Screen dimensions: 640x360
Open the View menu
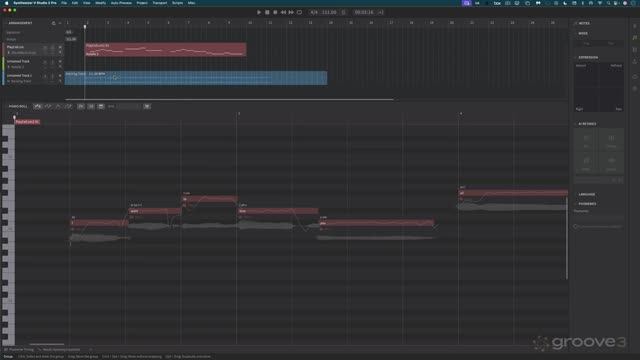pyautogui.click(x=87, y=3)
